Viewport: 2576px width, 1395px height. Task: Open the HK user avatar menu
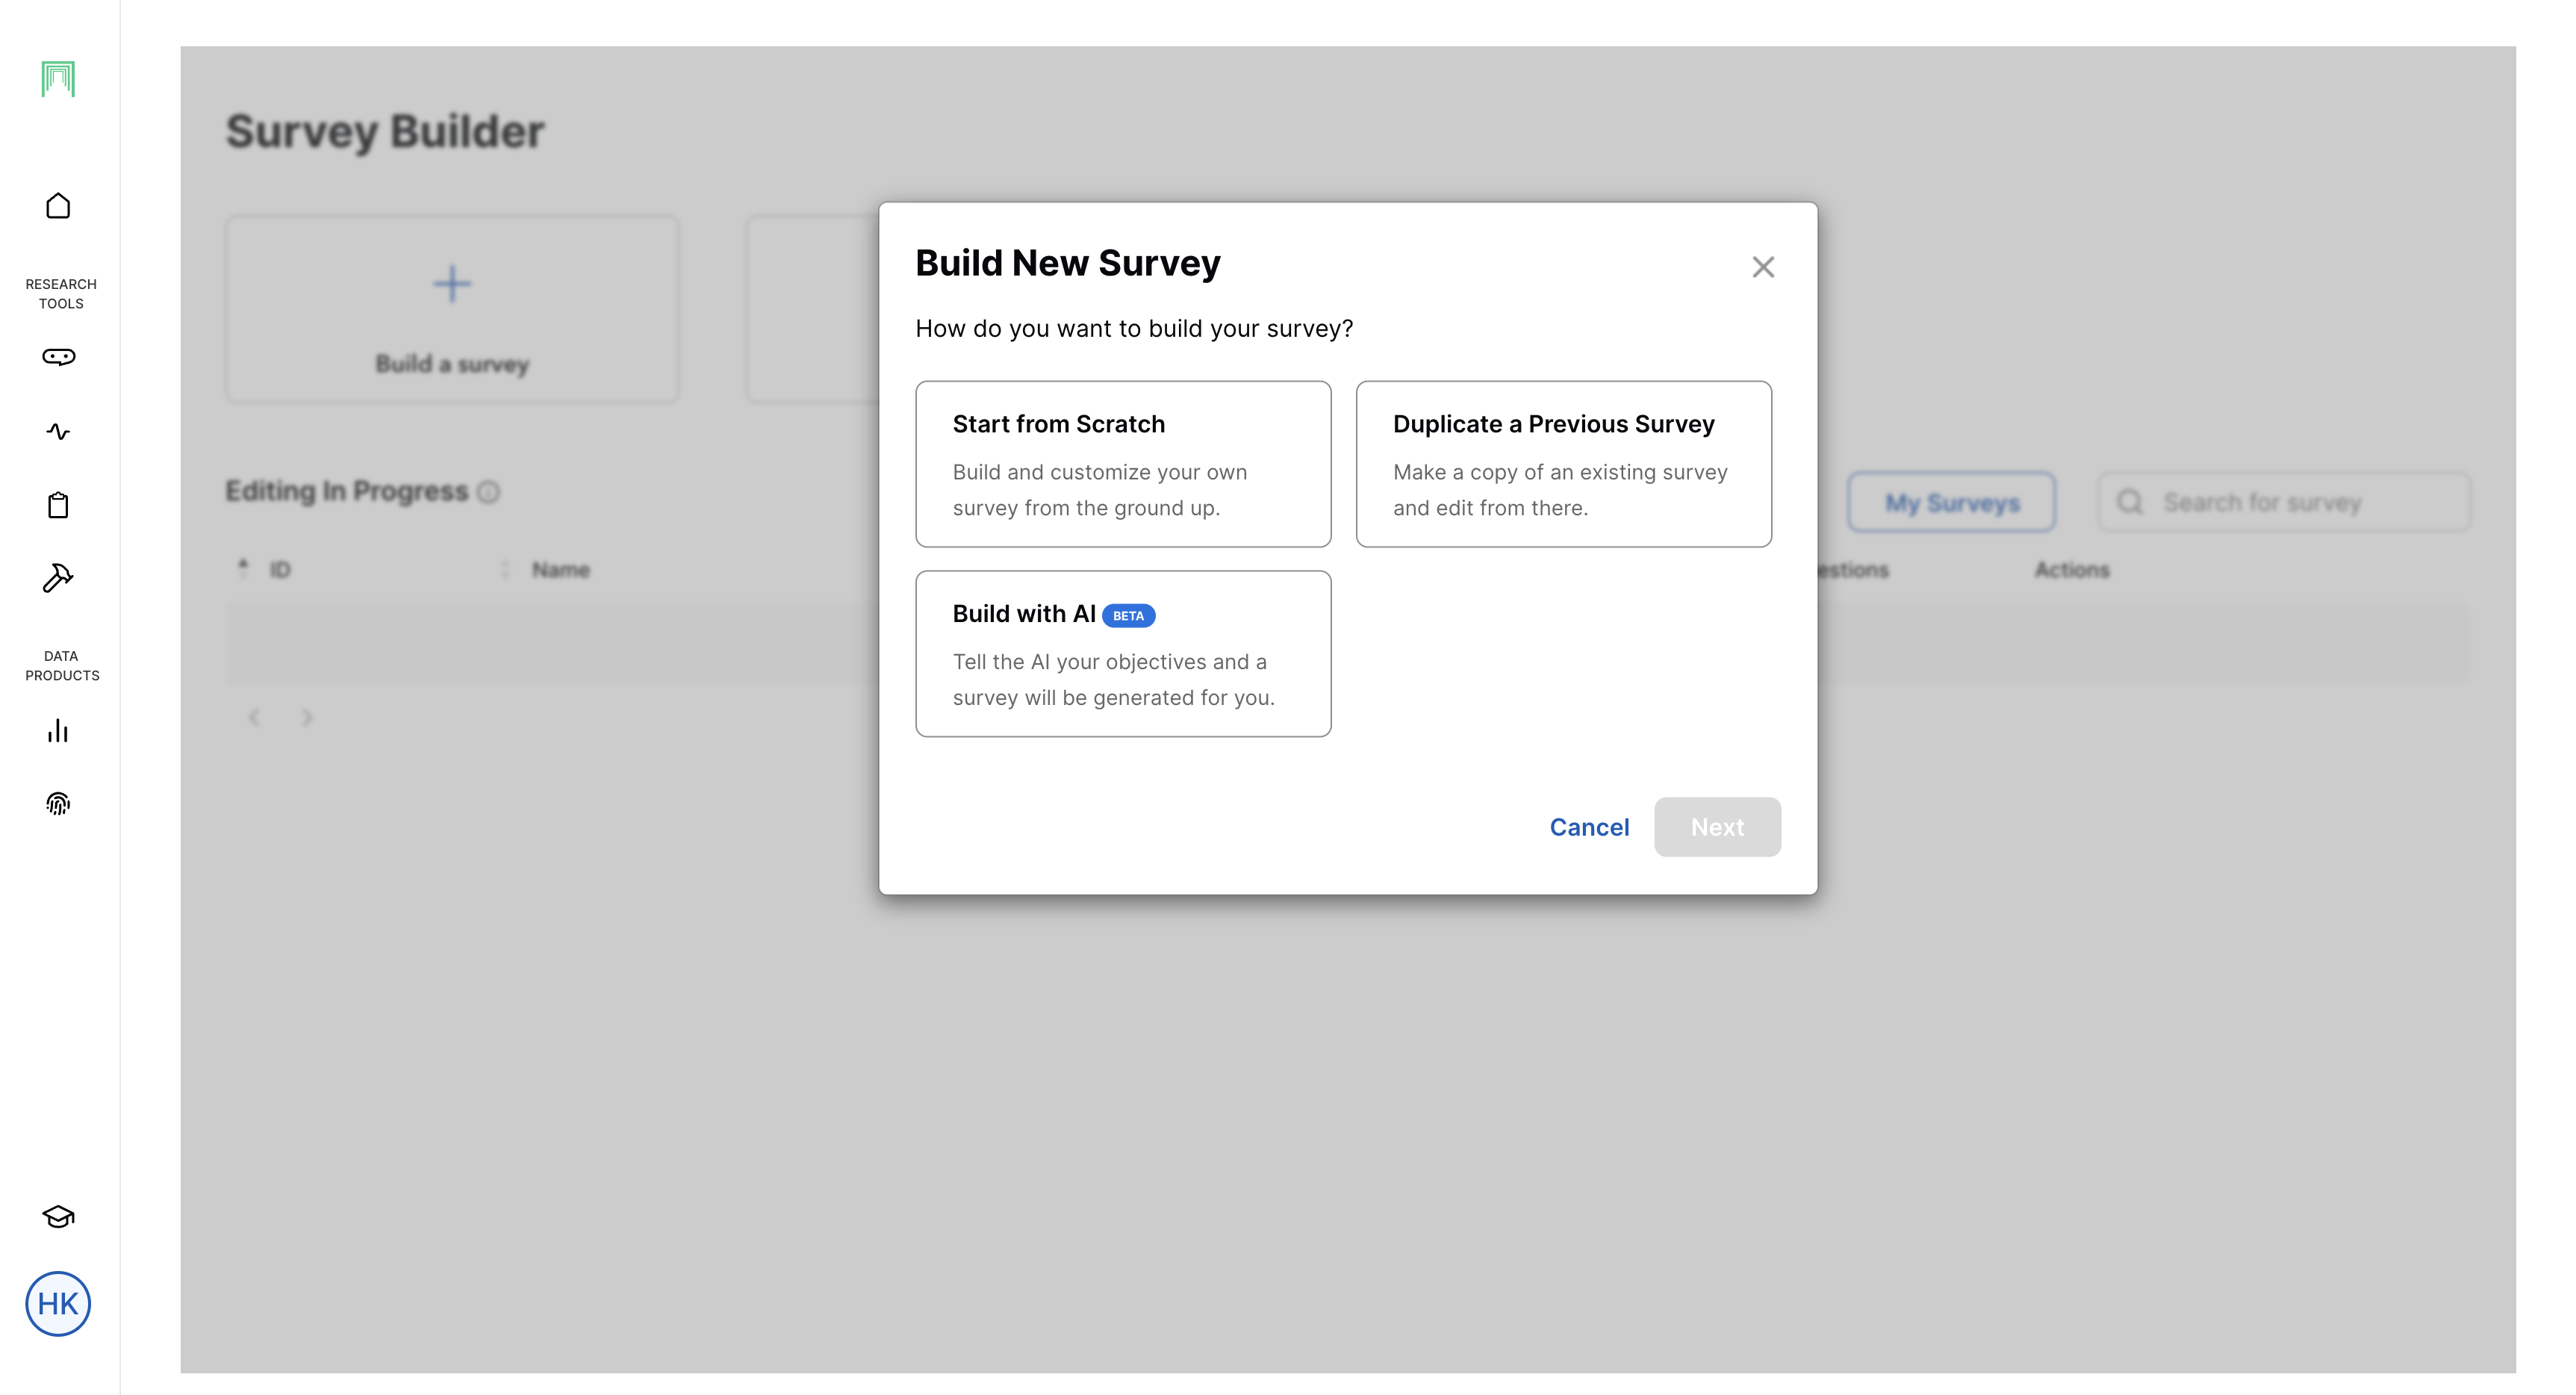58,1303
